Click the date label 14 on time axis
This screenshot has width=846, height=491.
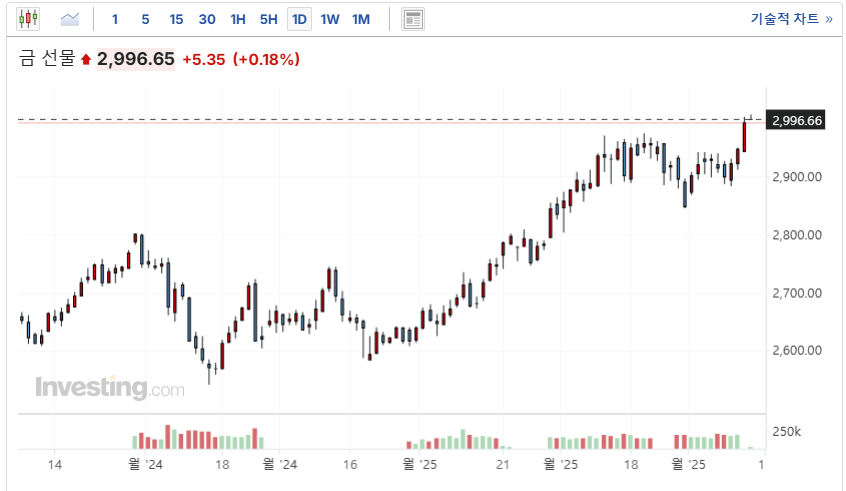tap(54, 464)
